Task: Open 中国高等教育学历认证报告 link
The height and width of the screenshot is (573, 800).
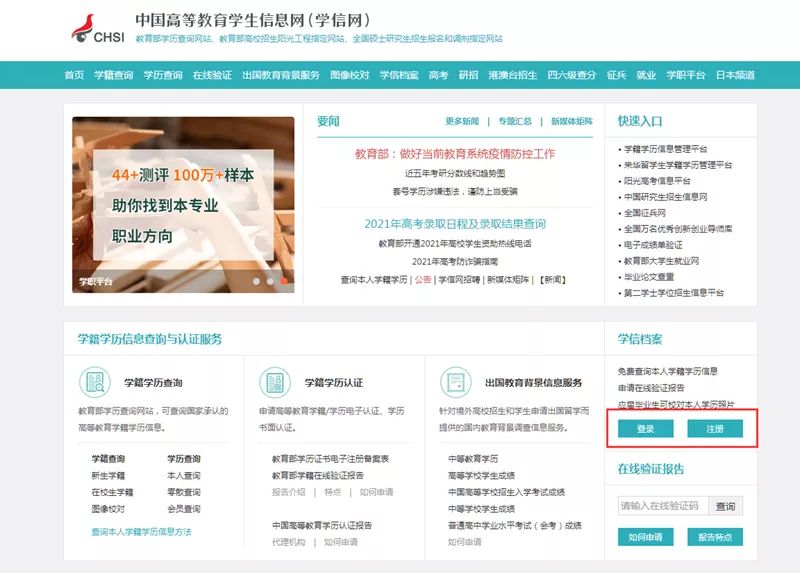Action: point(322,525)
